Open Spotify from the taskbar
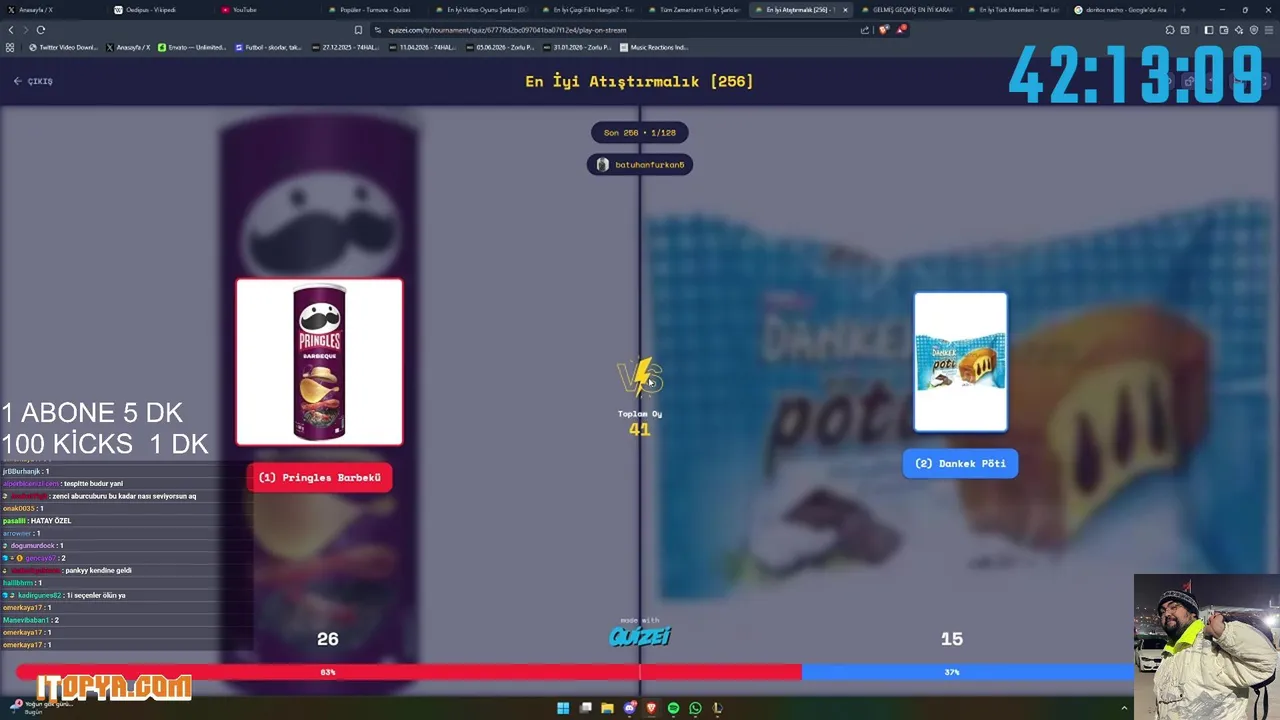The height and width of the screenshot is (720, 1280). pos(673,708)
